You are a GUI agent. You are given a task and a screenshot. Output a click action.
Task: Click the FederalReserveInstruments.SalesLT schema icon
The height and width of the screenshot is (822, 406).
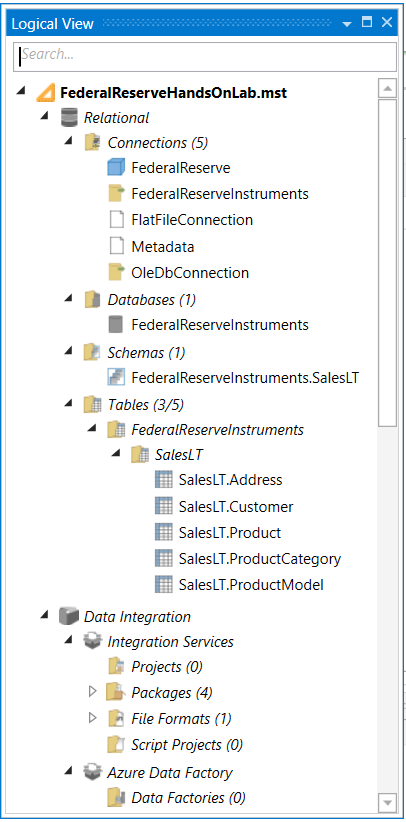point(115,377)
